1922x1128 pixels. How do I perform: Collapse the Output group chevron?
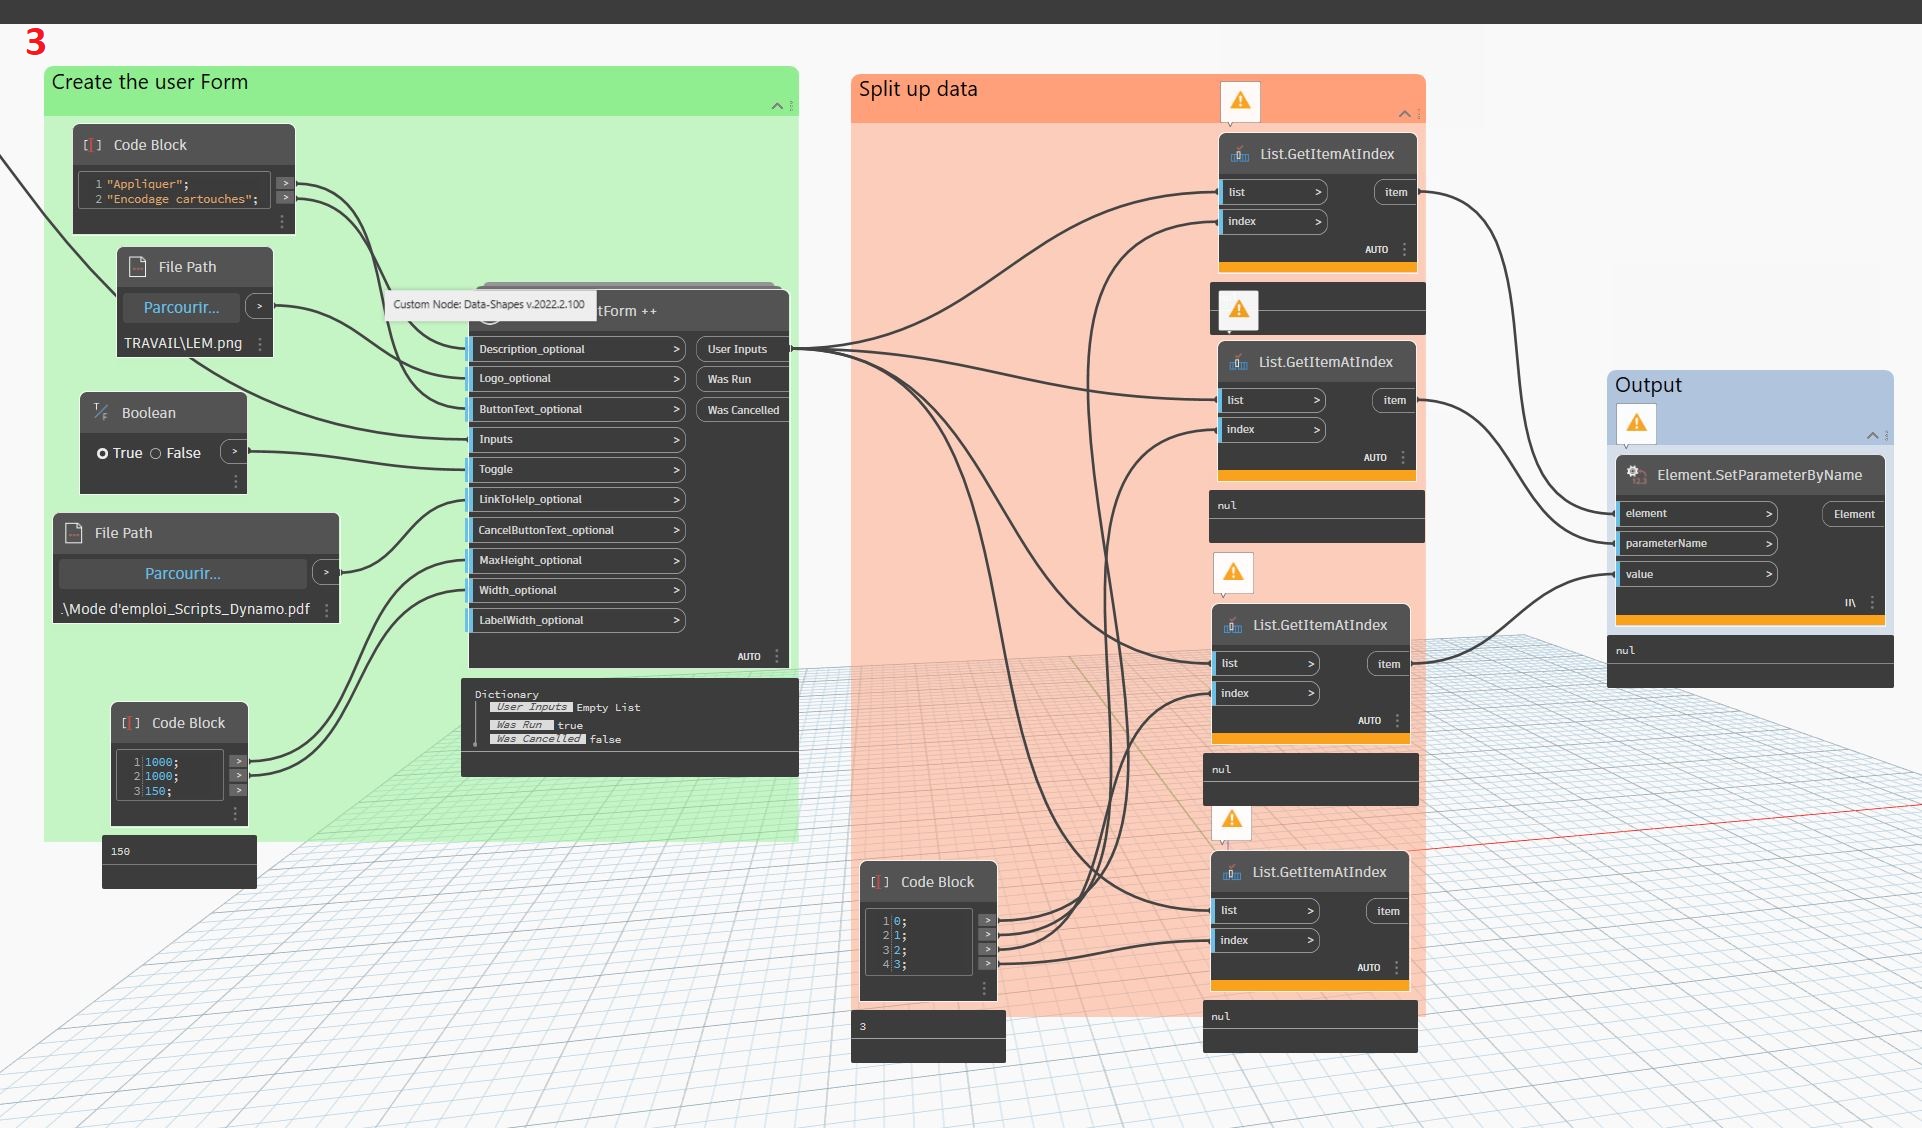[x=1872, y=435]
